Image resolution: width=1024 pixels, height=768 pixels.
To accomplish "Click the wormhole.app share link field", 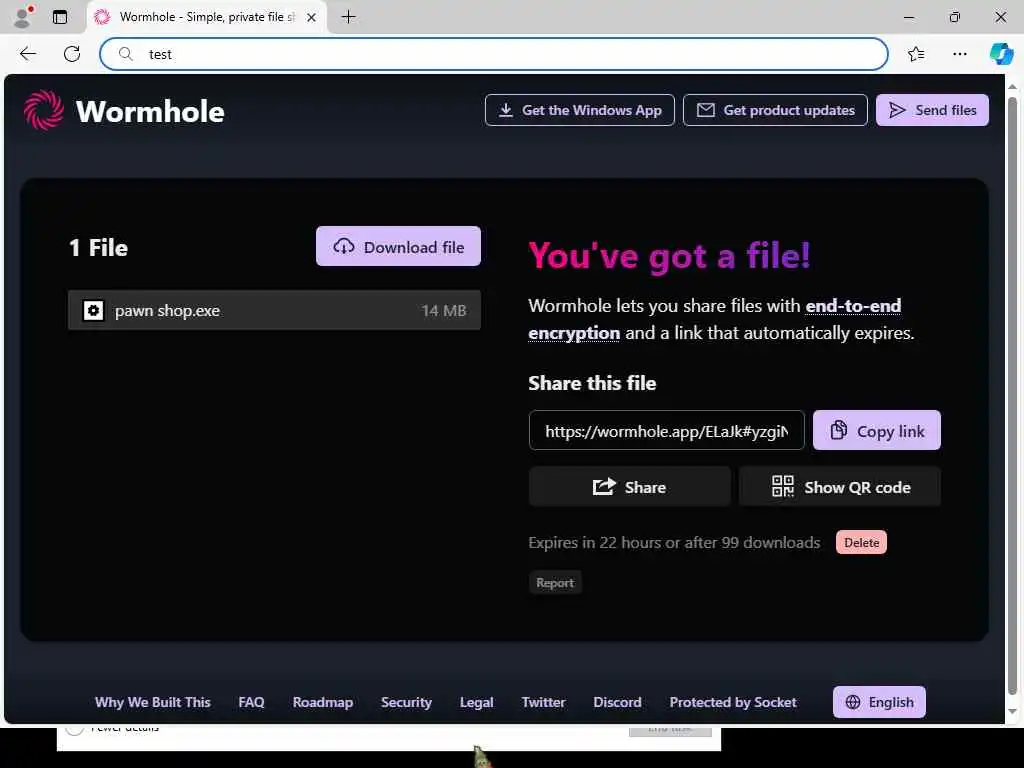I will (x=666, y=431).
